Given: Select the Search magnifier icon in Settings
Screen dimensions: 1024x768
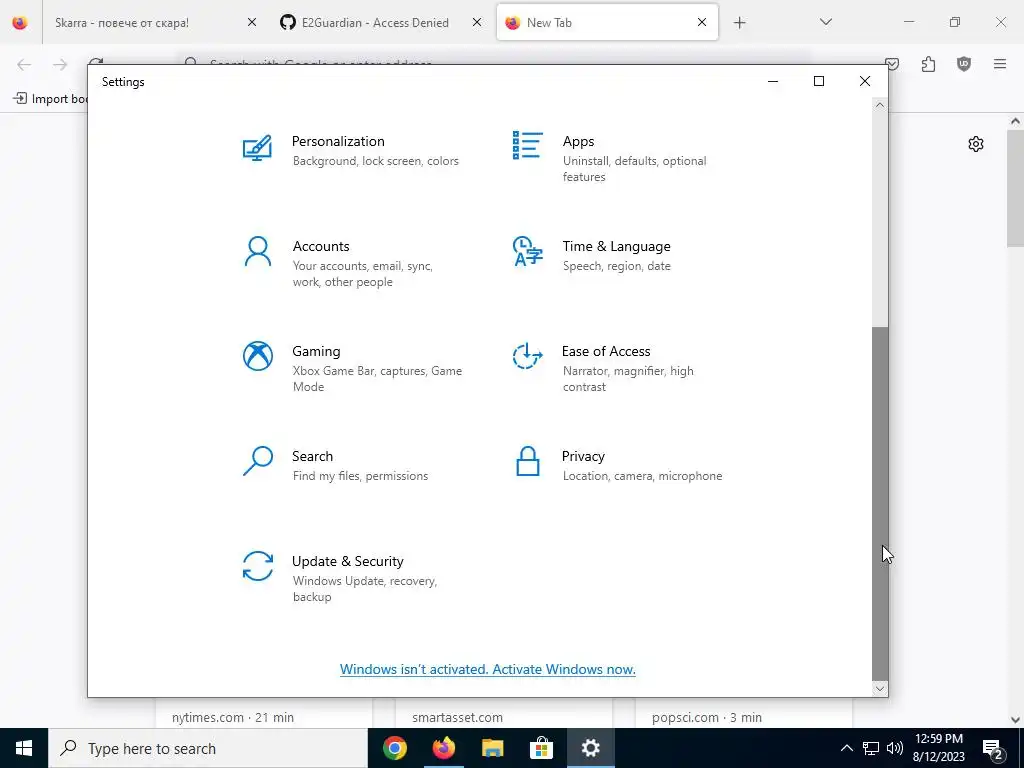Looking at the screenshot, I should (258, 461).
